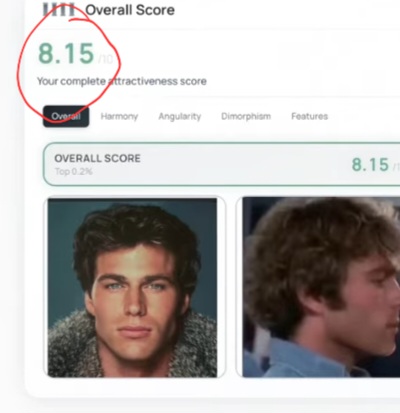Click the Top 0.2% percentile text
This screenshot has width=400, height=413.
(74, 171)
